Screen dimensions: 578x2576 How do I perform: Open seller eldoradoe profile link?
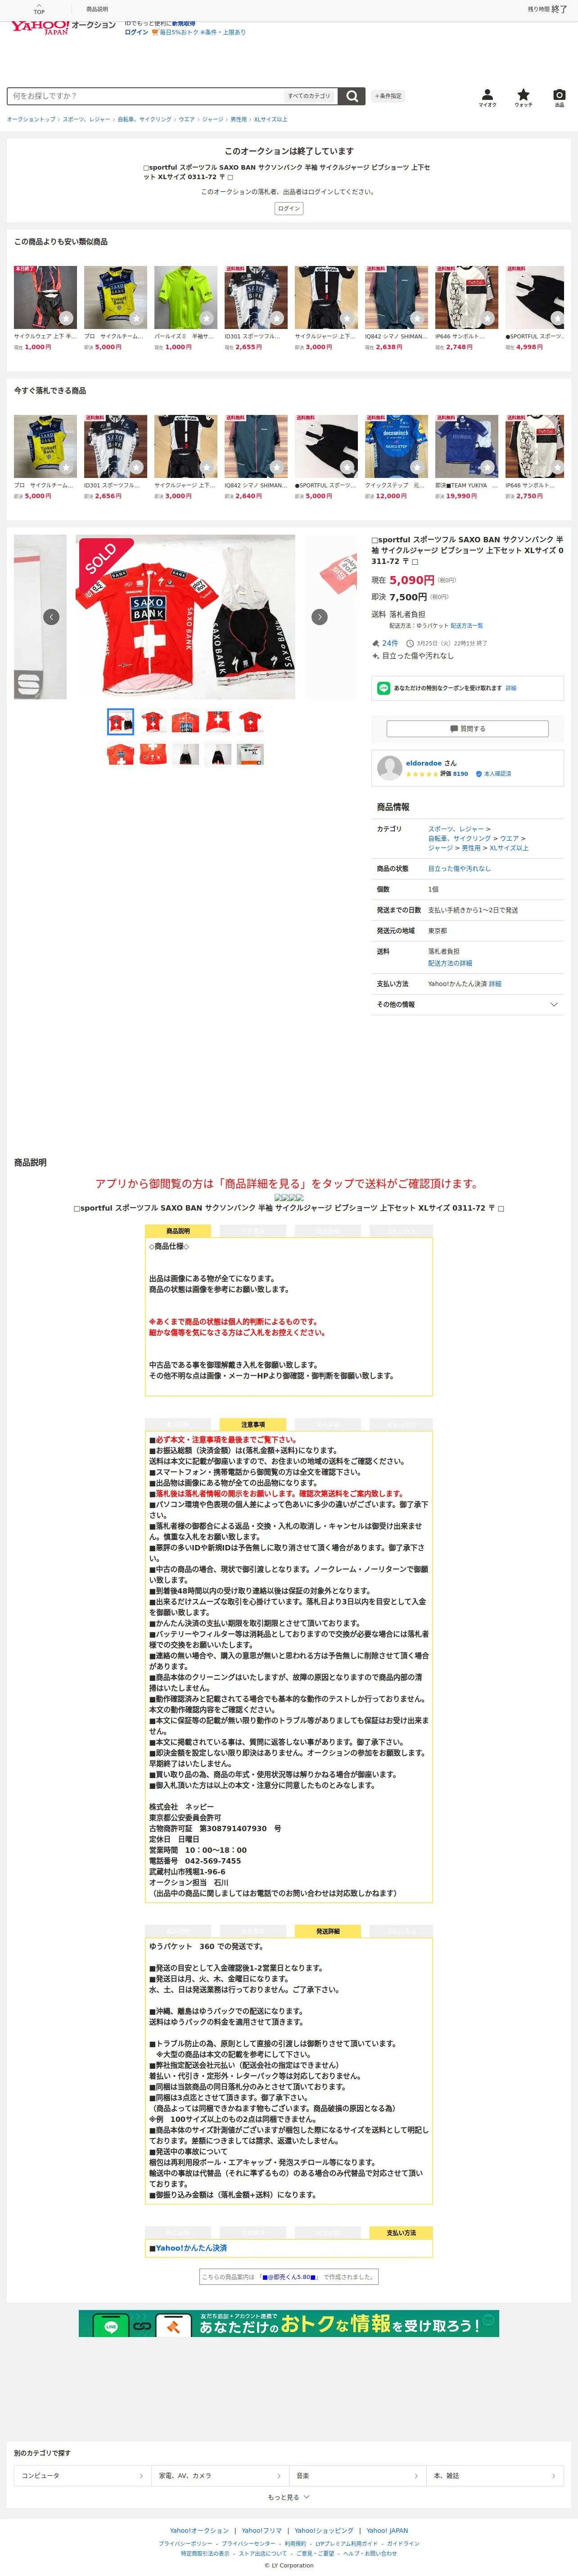click(x=423, y=763)
